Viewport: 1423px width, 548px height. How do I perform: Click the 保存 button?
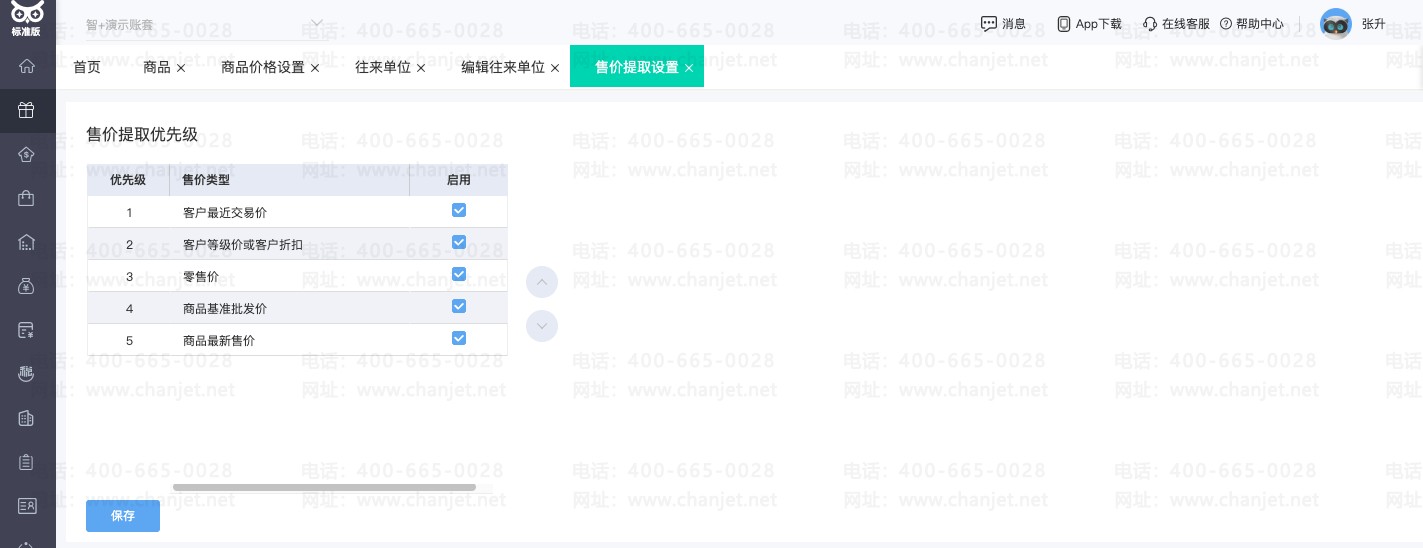123,516
